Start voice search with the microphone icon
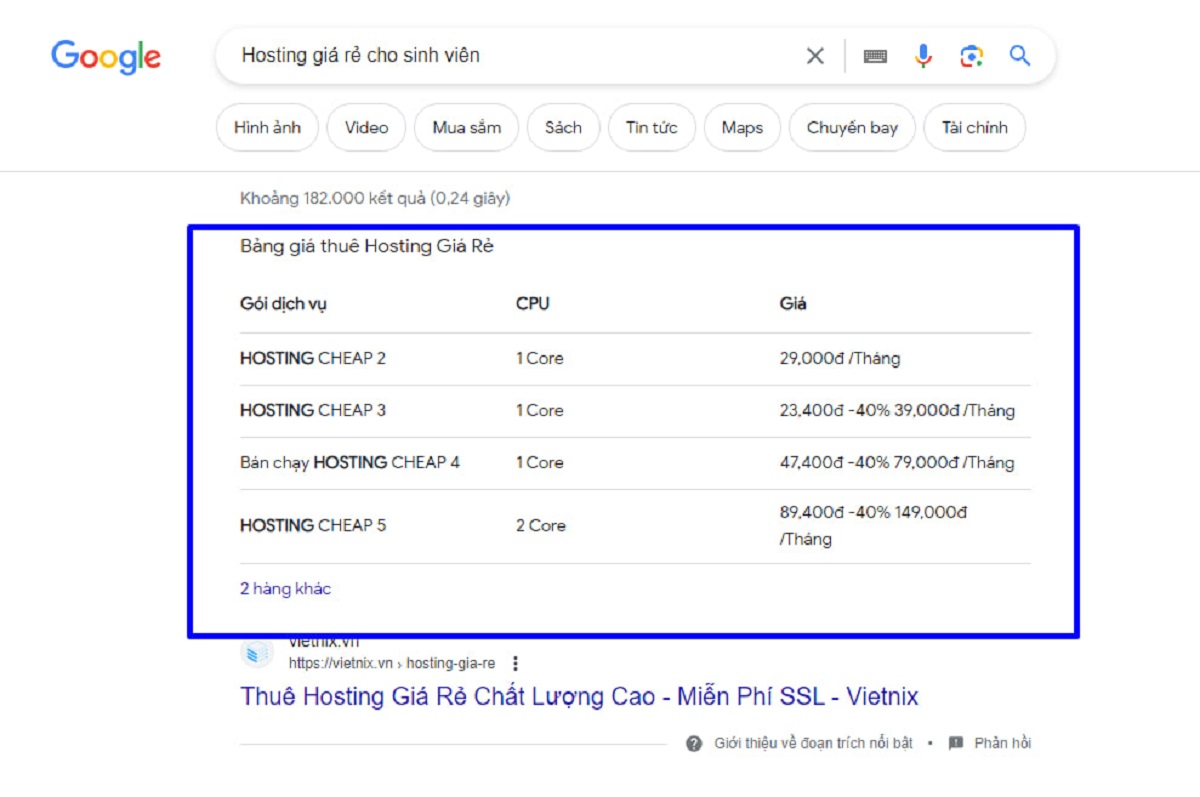 [x=923, y=56]
